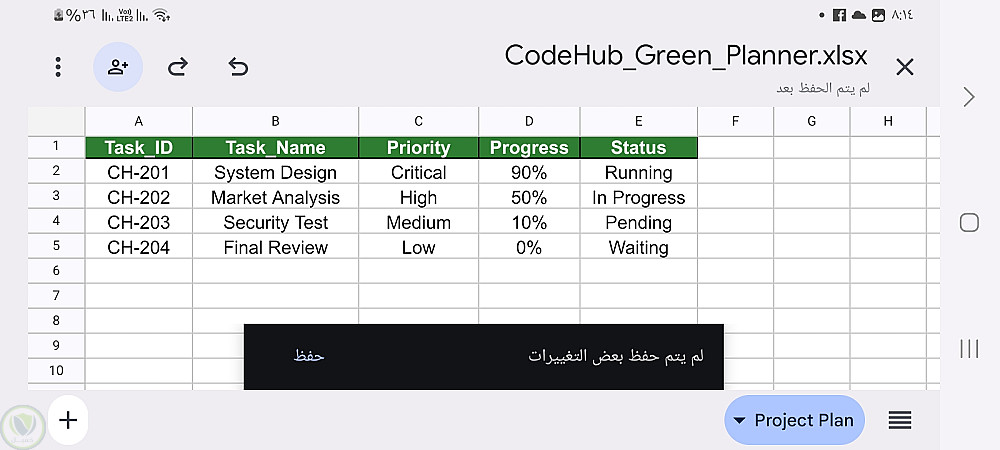Click the undo arrow icon
This screenshot has width=1000, height=450.
238,67
